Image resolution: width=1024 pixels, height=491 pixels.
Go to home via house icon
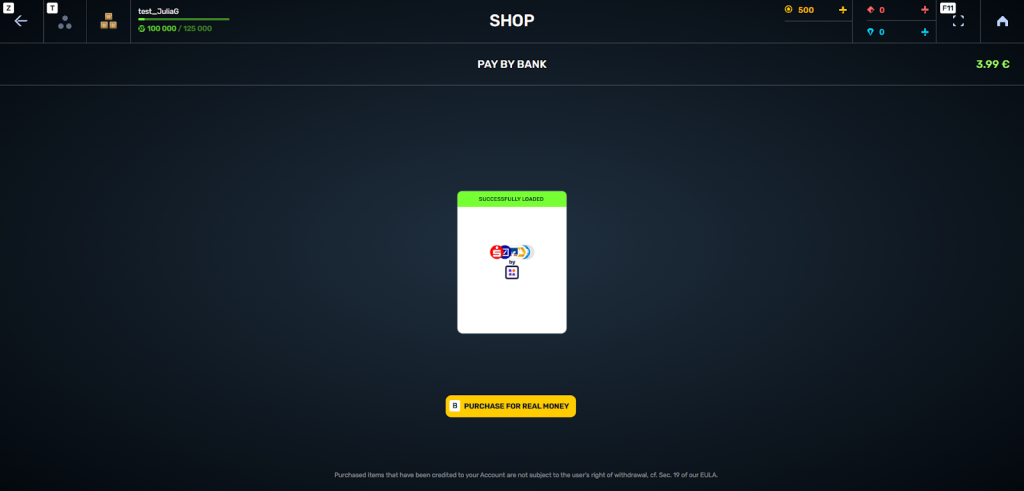click(1002, 21)
